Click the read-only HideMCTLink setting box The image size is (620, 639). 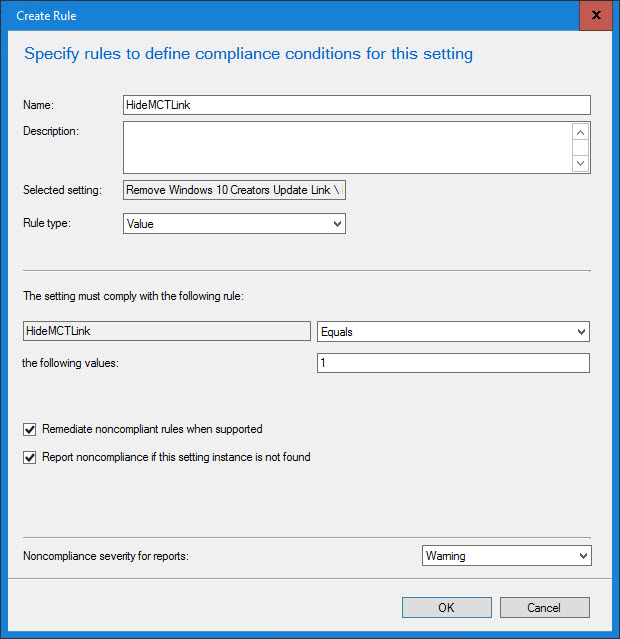coord(166,331)
